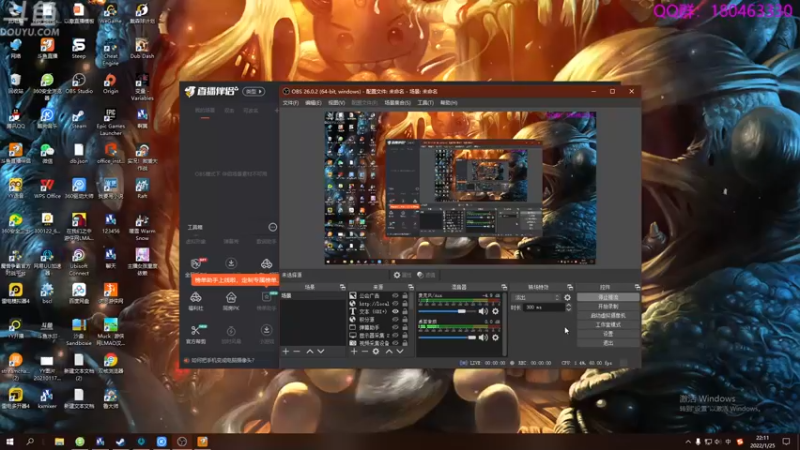
Task: Open source properties gear in sources toolbar
Action: click(376, 351)
